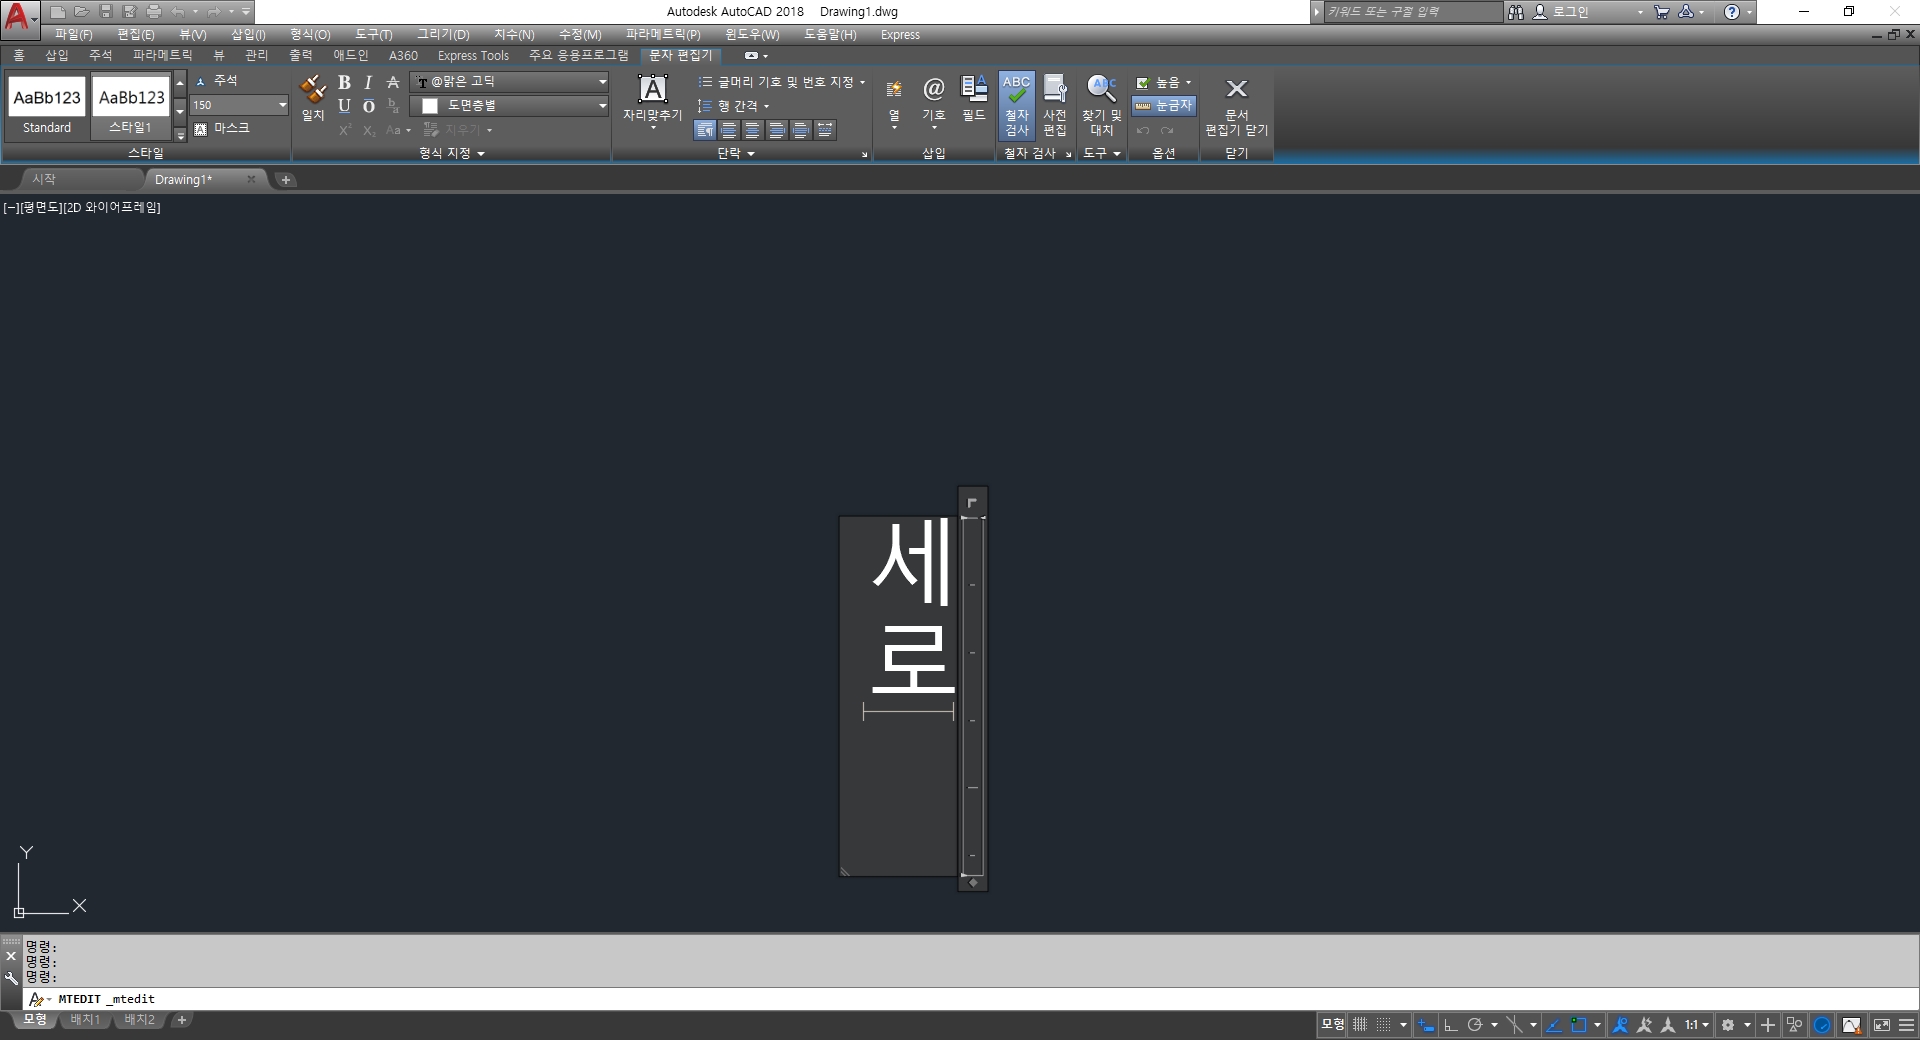Click the Isolate Objects status bar icon
1920x1040 pixels.
click(1795, 1025)
